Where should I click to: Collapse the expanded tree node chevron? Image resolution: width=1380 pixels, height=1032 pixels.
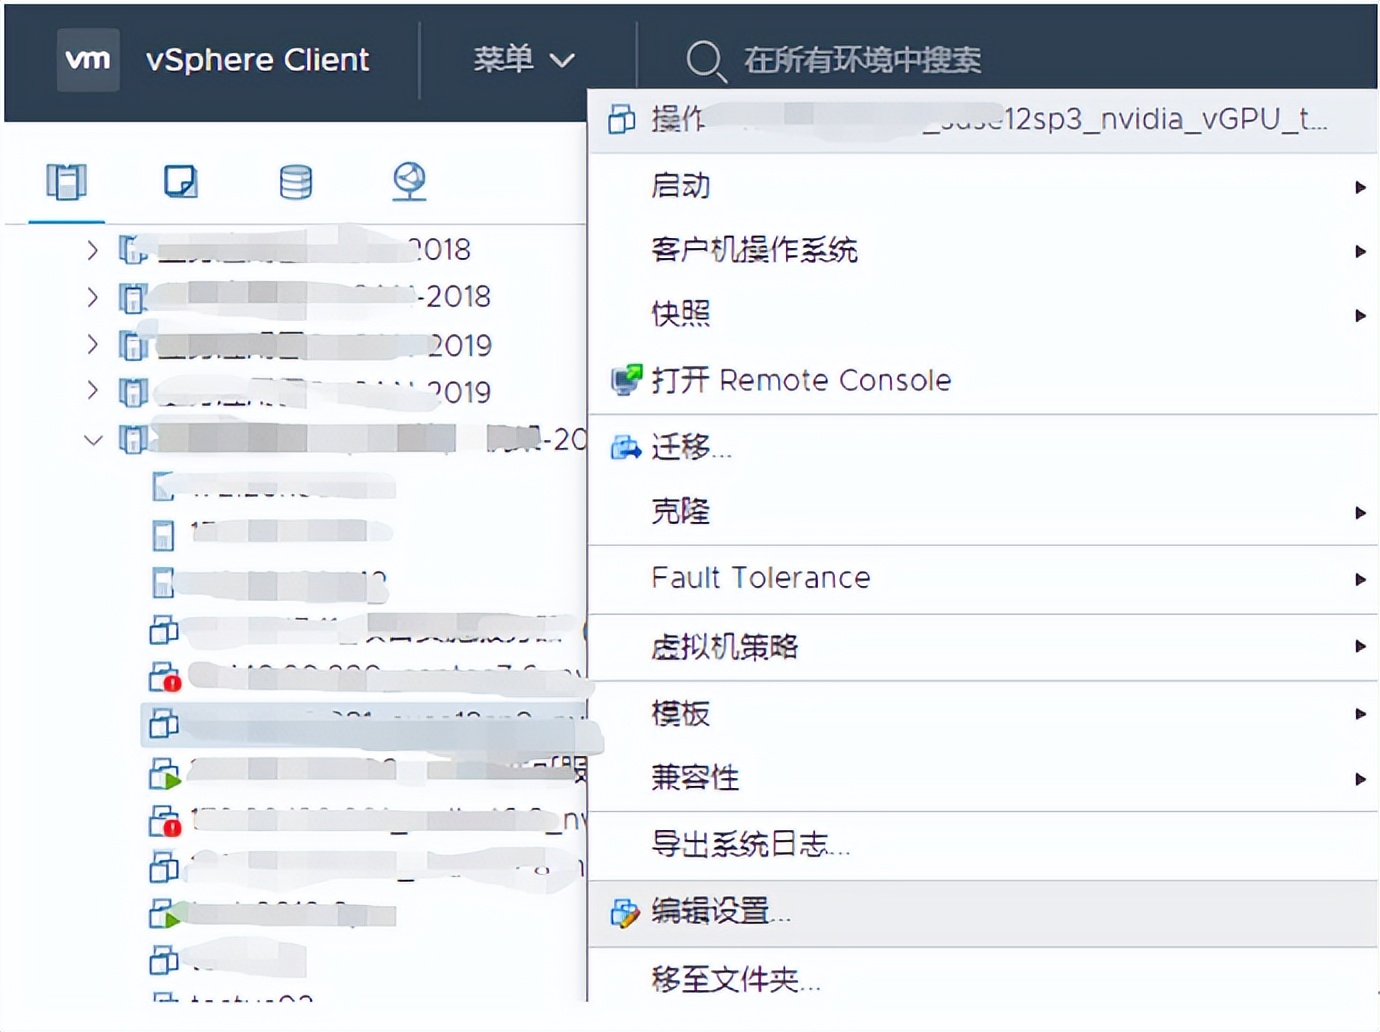(x=93, y=439)
